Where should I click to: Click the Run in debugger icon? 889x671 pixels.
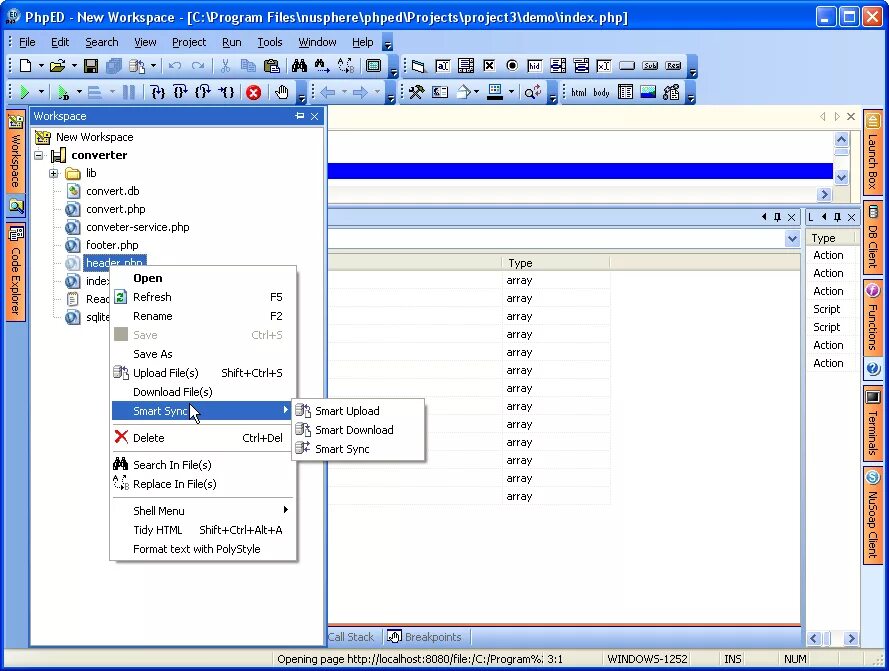point(64,92)
